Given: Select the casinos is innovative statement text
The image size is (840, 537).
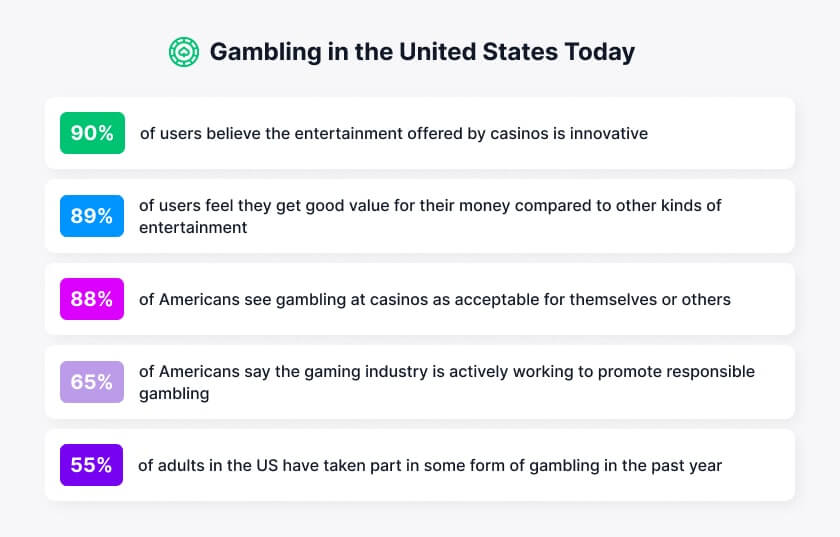Looking at the screenshot, I should 394,133.
